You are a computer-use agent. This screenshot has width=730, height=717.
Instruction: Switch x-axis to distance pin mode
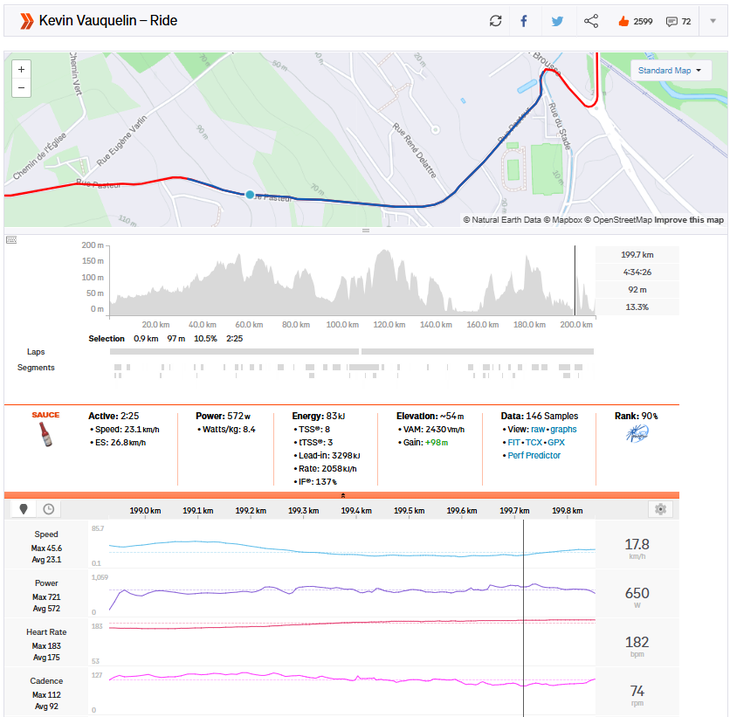coord(26,509)
